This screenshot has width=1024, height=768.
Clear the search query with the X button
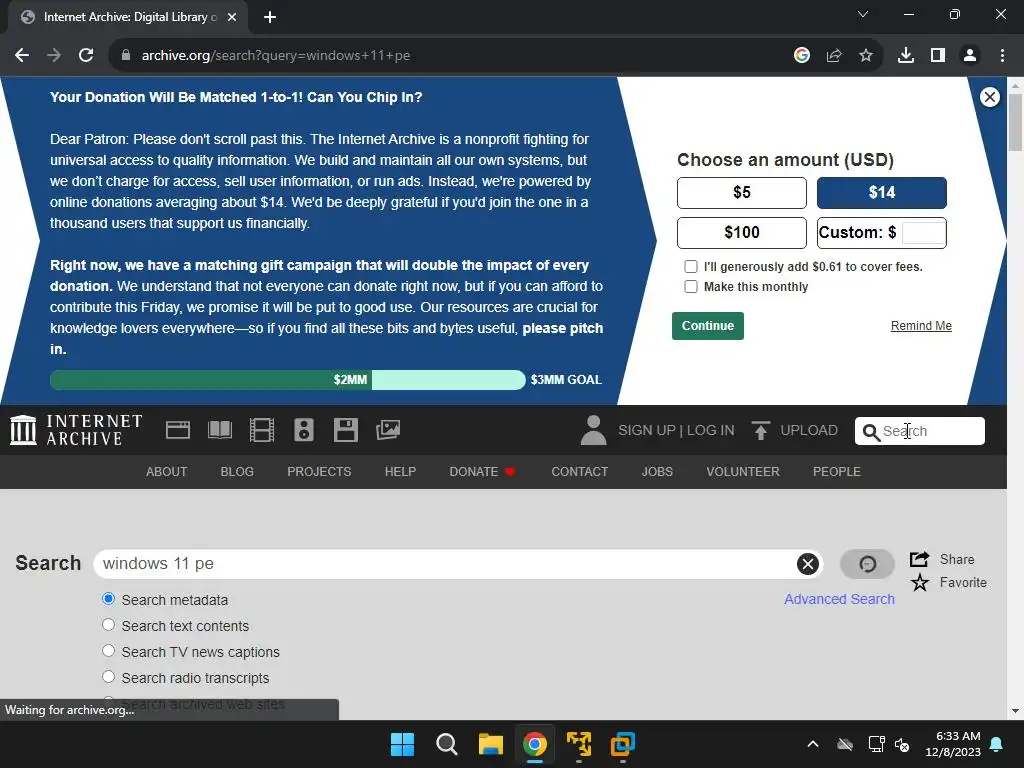pos(807,564)
